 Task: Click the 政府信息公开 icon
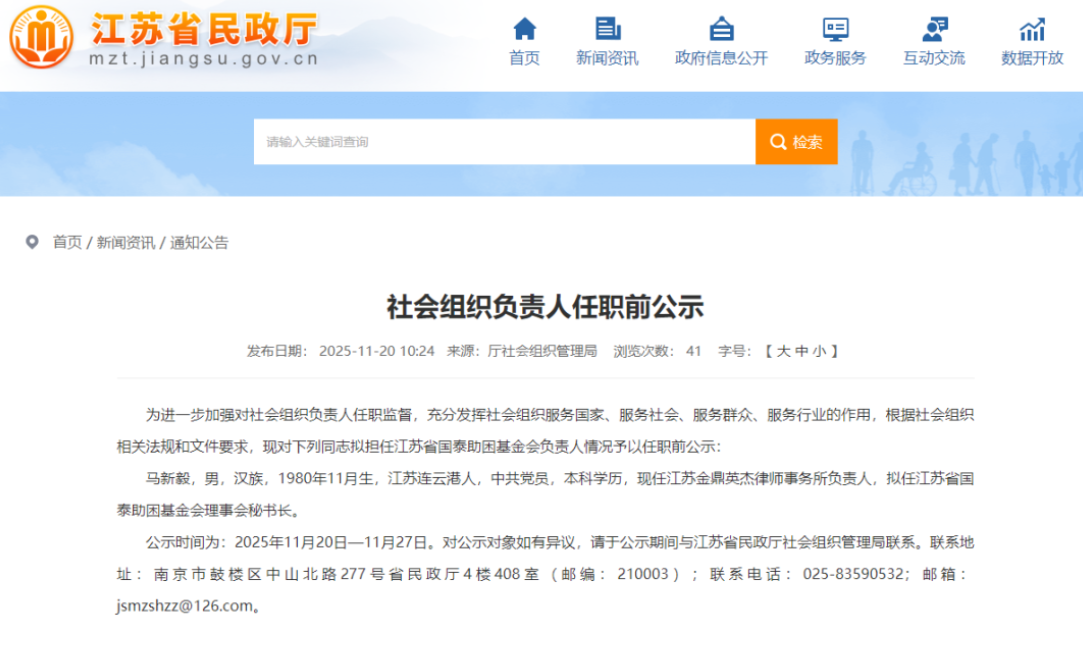[721, 27]
